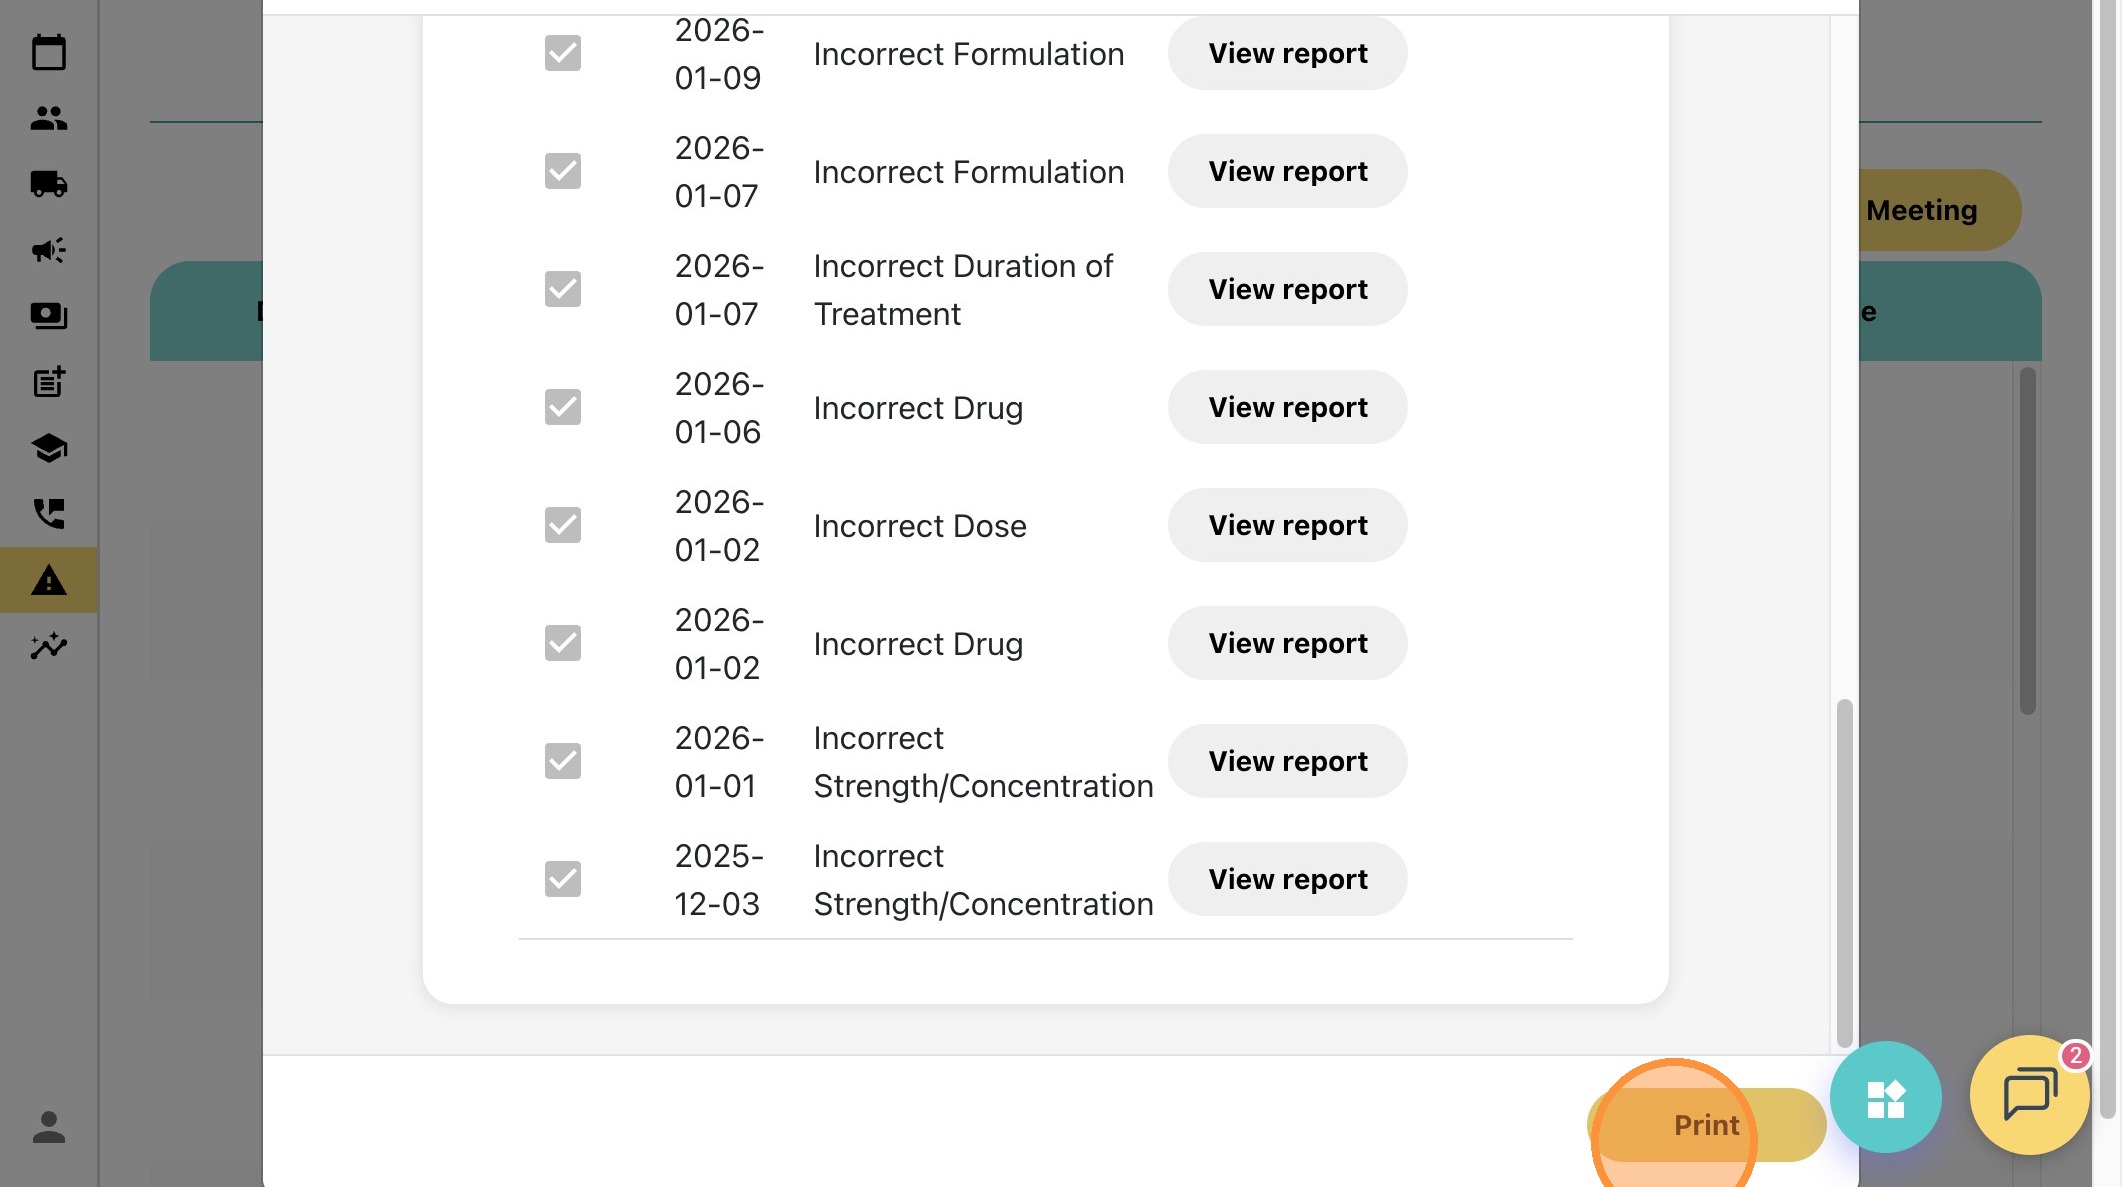Viewport: 2122px width, 1187px height.
Task: Open the megaphone announcements icon
Action: click(48, 250)
